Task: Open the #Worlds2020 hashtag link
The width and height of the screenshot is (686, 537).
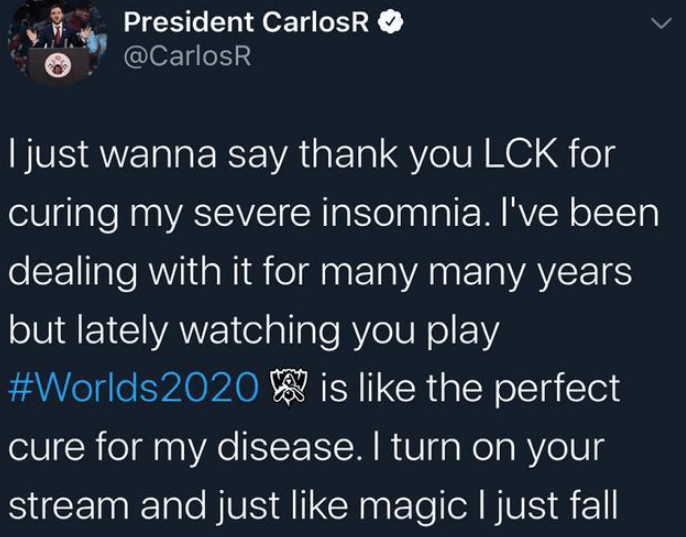Action: (x=134, y=388)
